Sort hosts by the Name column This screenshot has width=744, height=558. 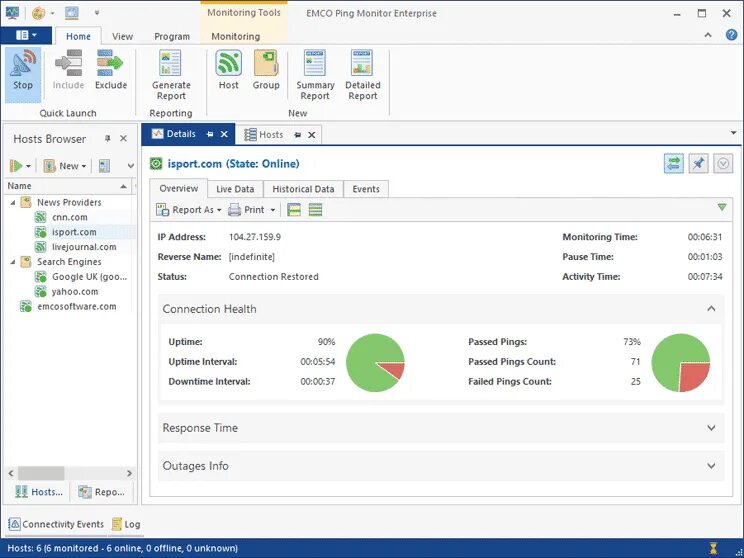click(x=67, y=186)
